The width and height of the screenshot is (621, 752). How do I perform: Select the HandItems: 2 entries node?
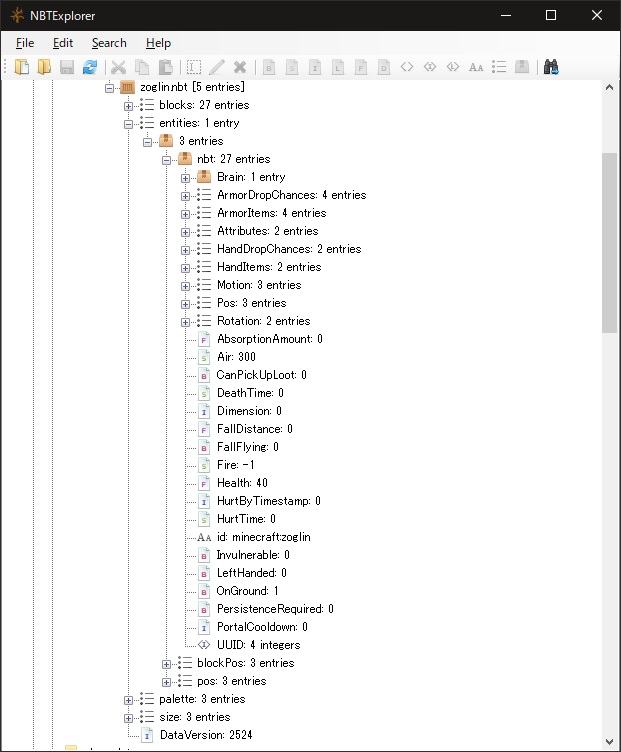pyautogui.click(x=269, y=267)
